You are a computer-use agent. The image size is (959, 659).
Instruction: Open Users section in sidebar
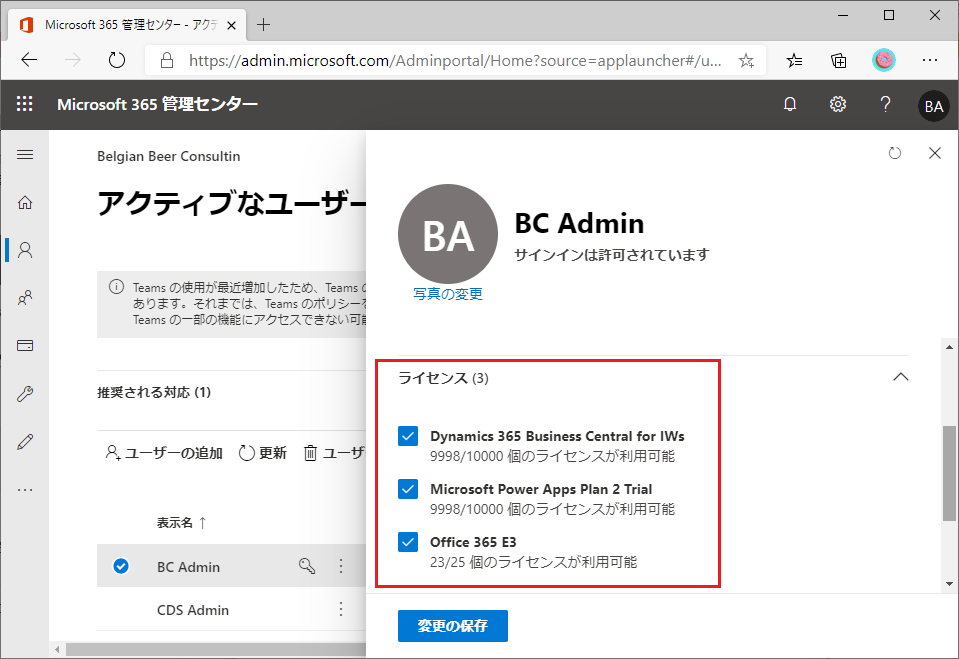25,250
